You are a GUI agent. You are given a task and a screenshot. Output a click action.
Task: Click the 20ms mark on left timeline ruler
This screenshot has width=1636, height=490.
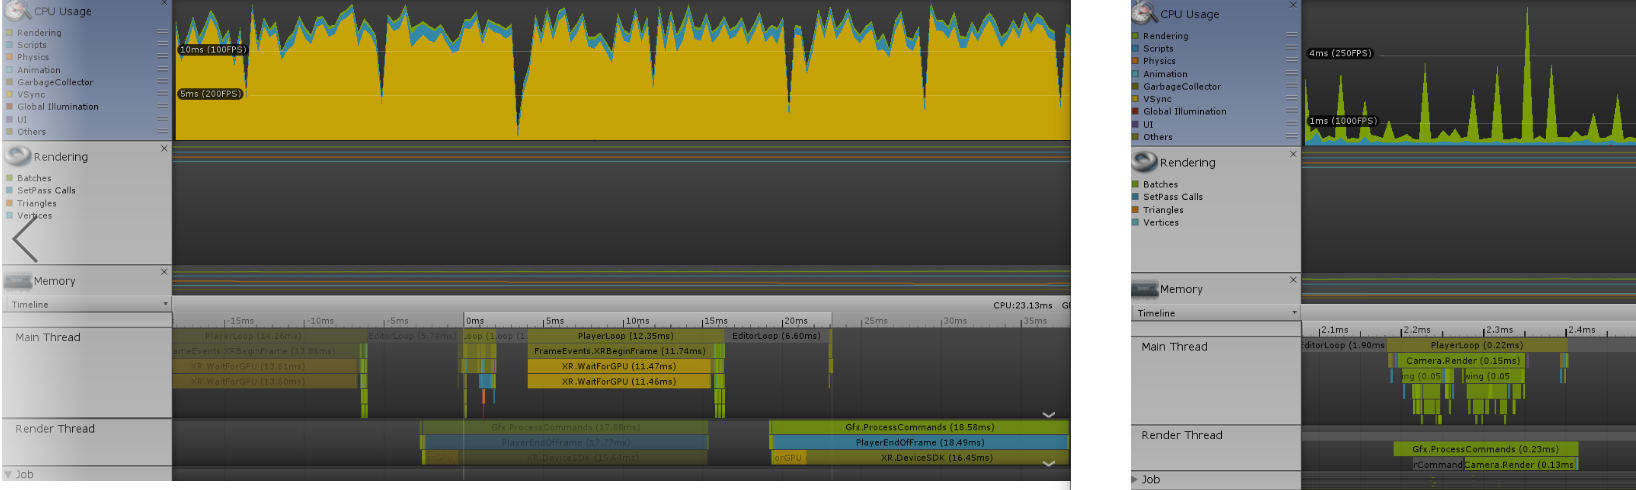[x=783, y=321]
